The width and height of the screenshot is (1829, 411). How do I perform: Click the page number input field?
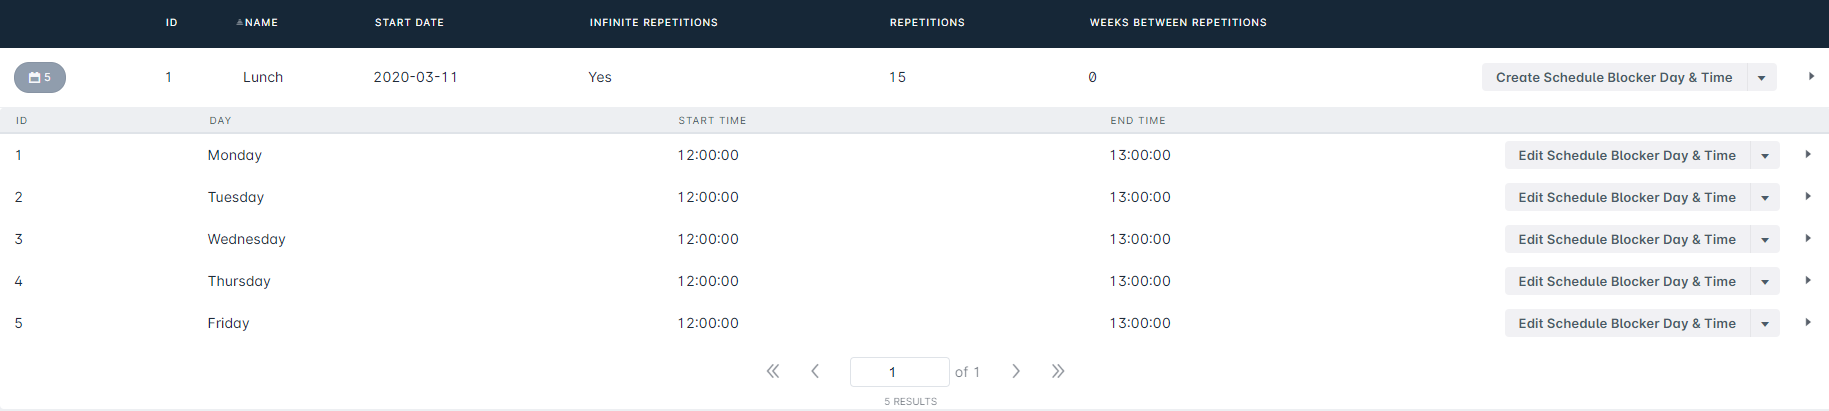(x=899, y=372)
